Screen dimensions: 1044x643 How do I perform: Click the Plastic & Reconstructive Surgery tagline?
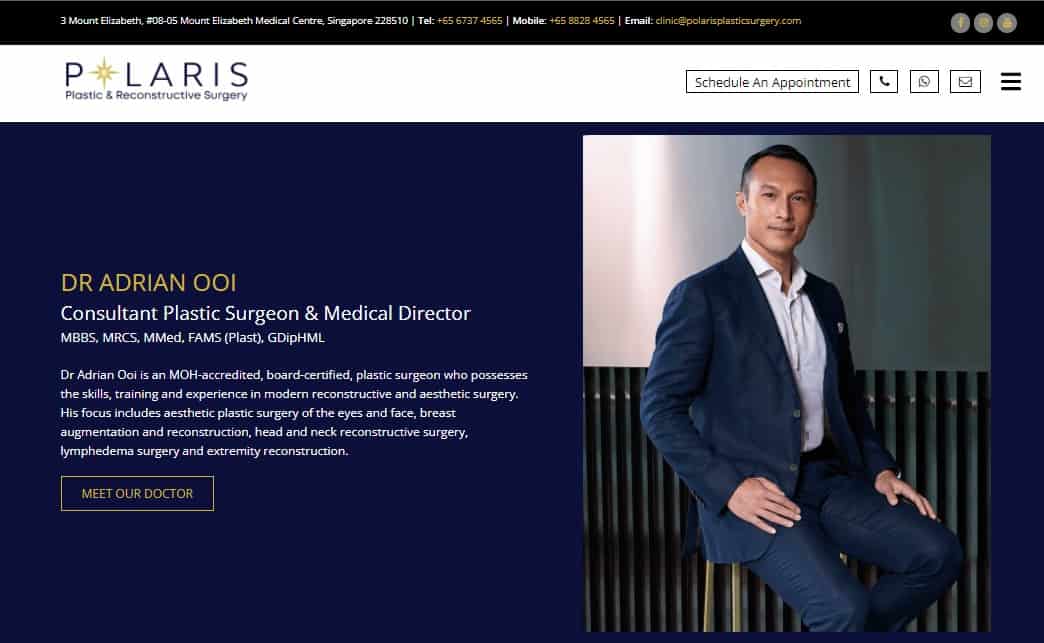[156, 95]
